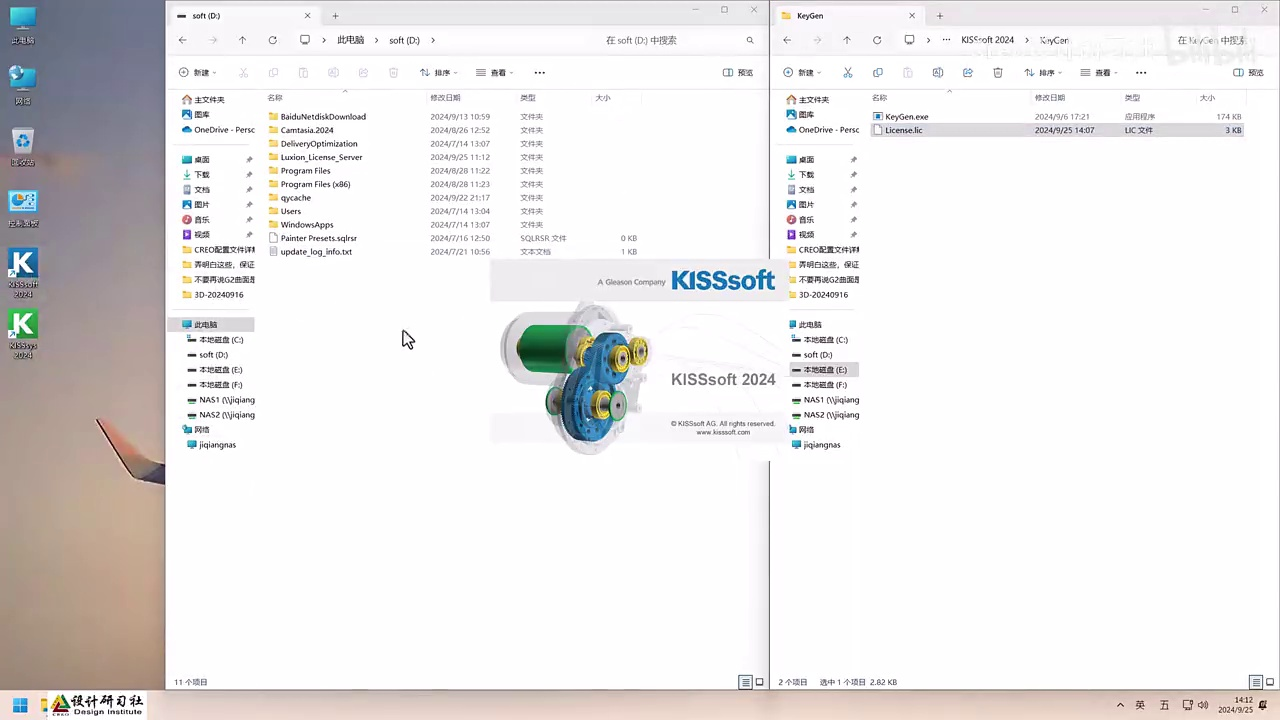Viewport: 1280px width, 720px height.
Task: Click Share icon in KeyGen window toolbar
Action: (968, 72)
